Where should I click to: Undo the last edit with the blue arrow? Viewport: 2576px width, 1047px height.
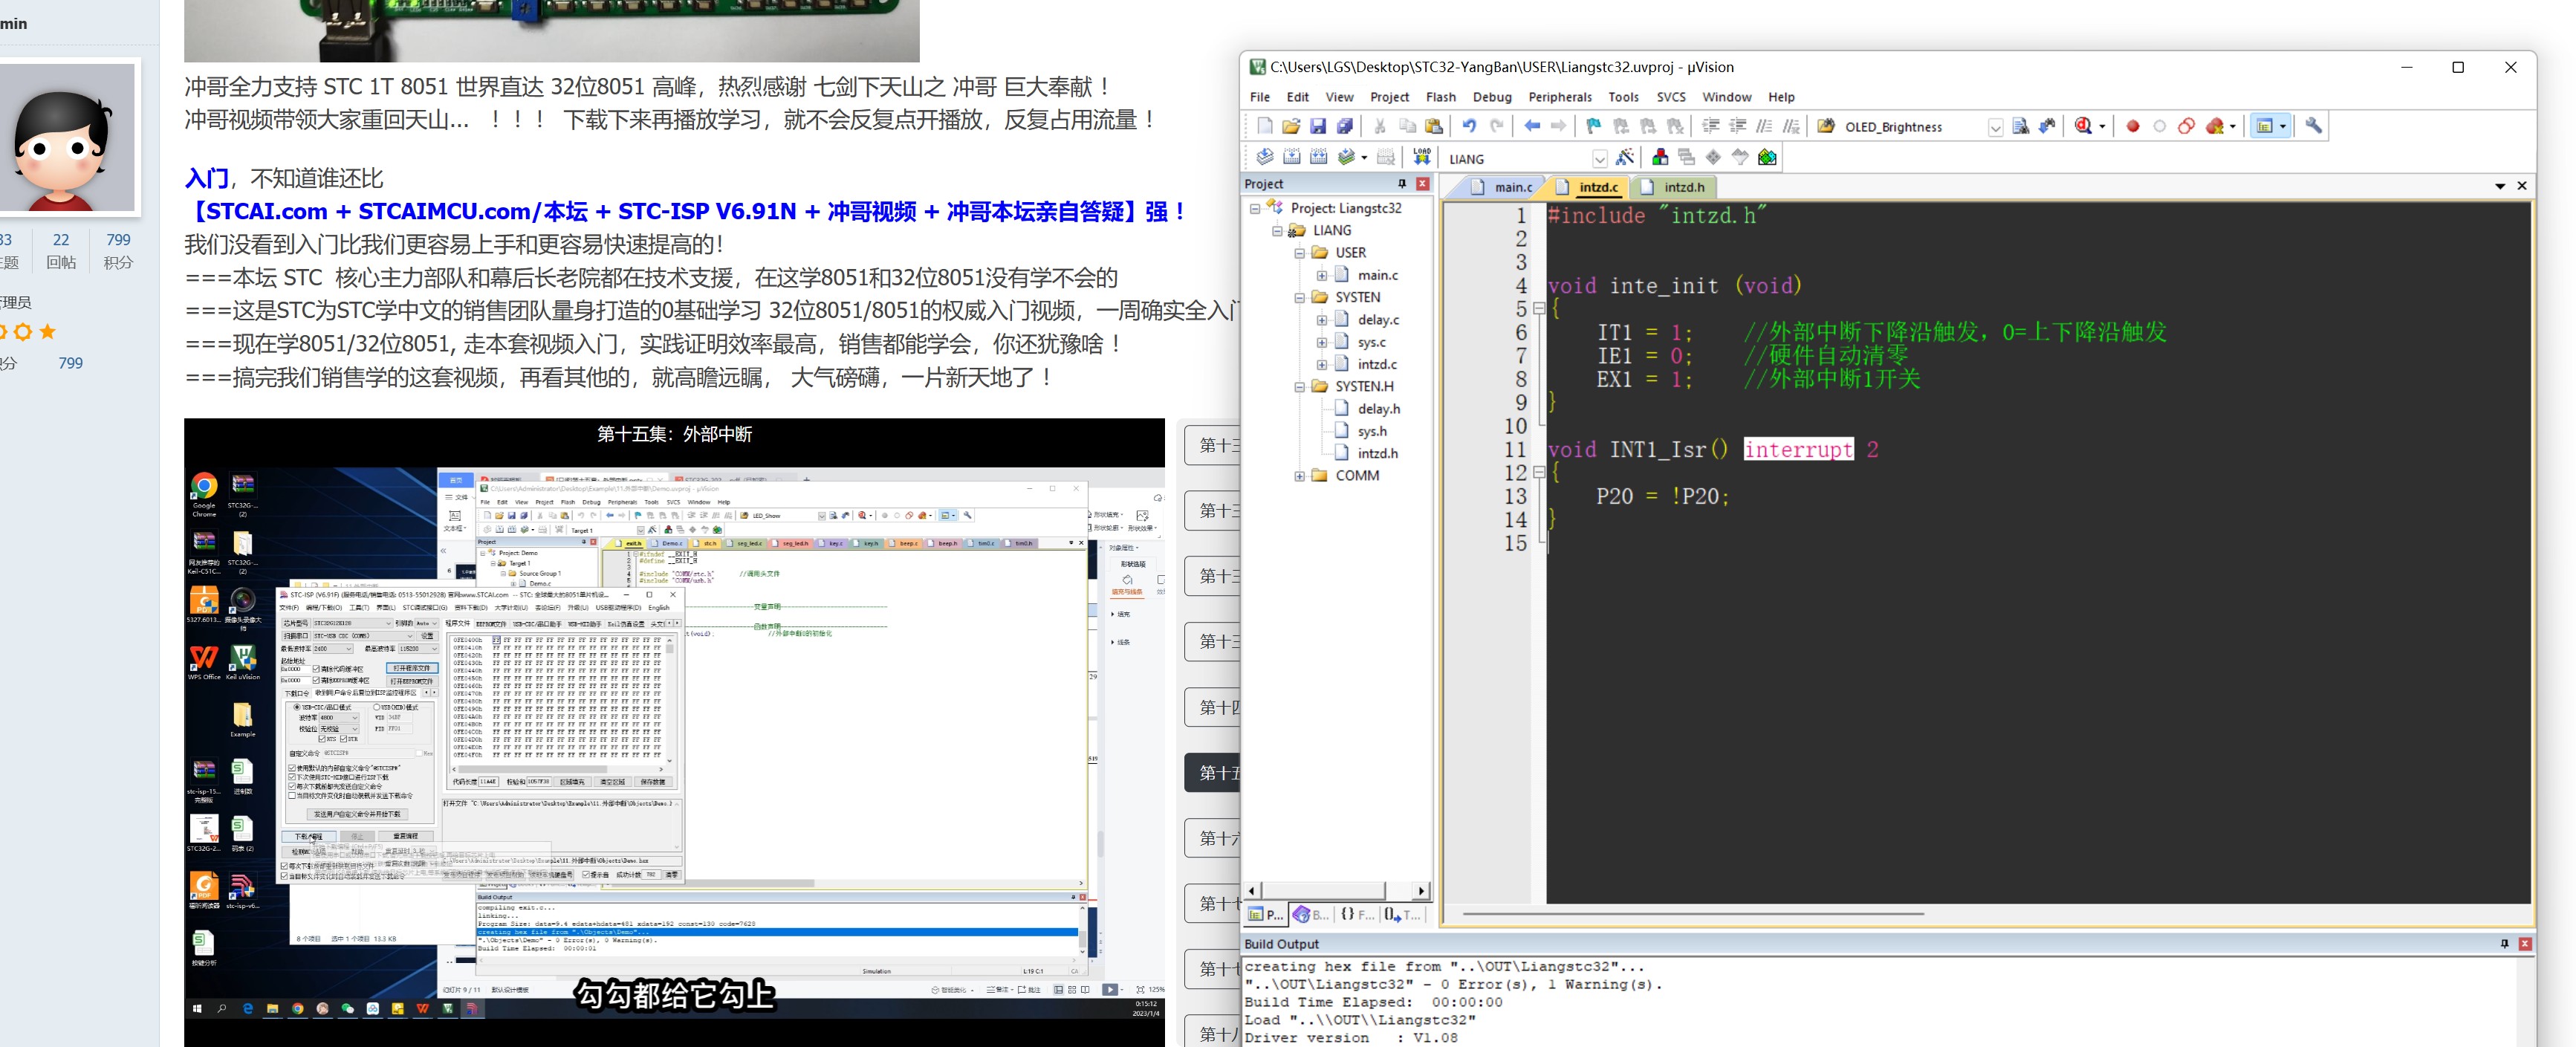pos(1469,126)
